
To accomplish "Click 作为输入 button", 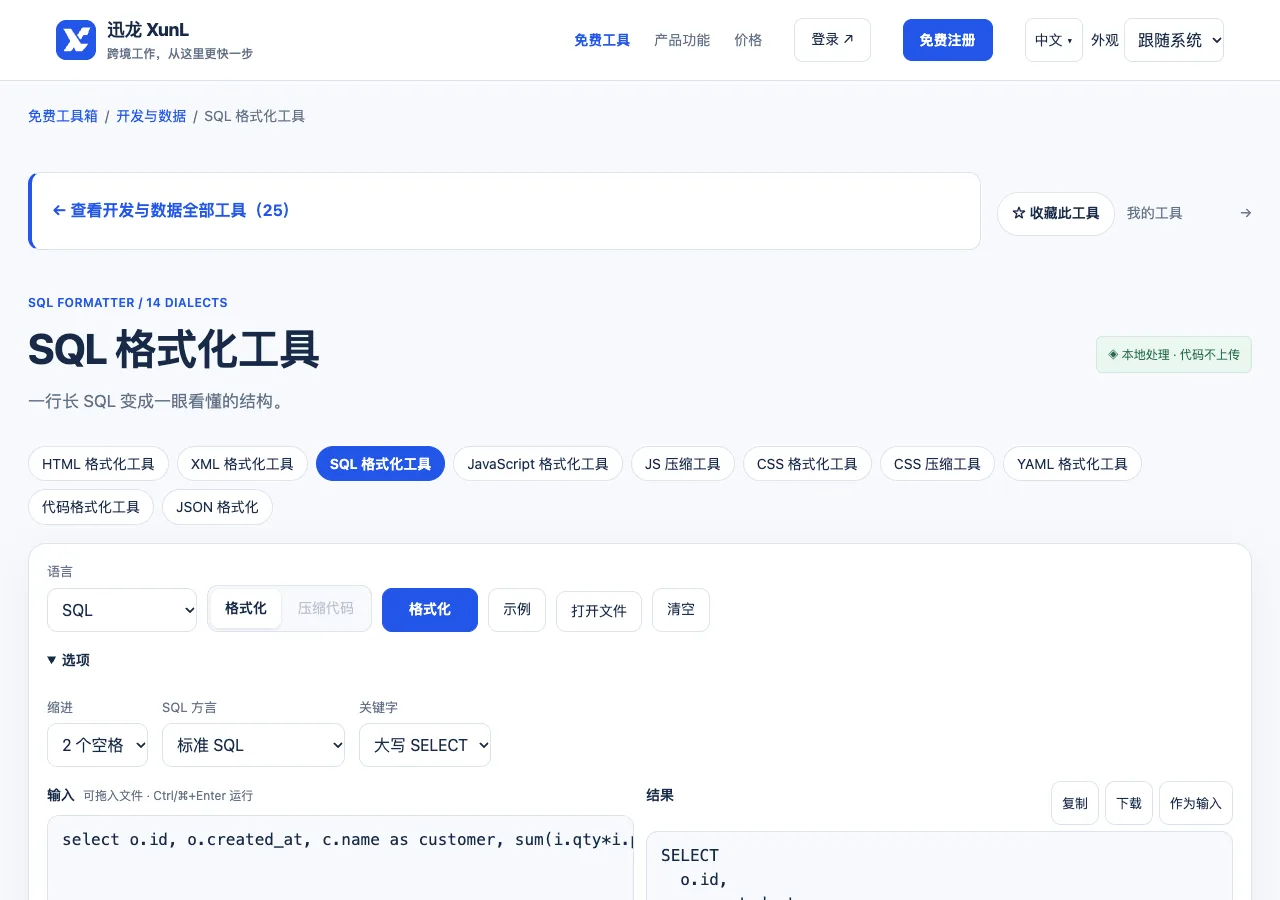I will pyautogui.click(x=1196, y=803).
